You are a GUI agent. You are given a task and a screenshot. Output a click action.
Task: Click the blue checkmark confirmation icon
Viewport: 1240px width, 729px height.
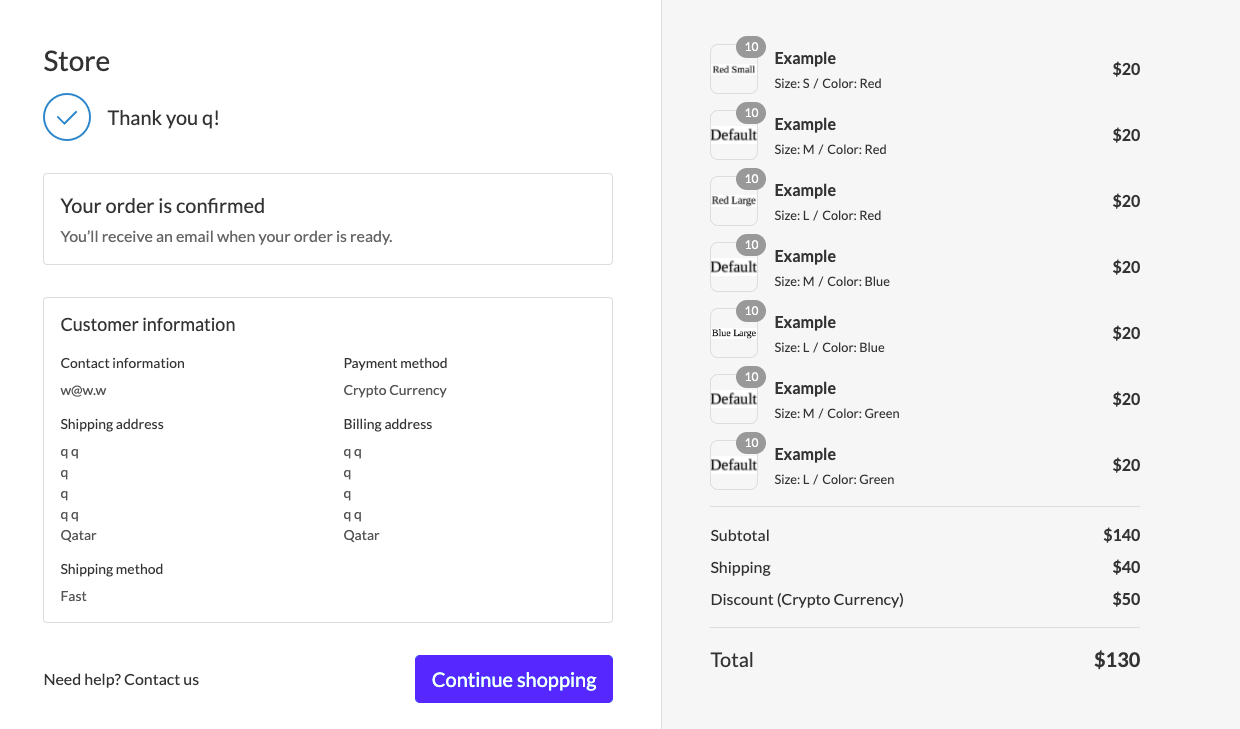pos(67,117)
